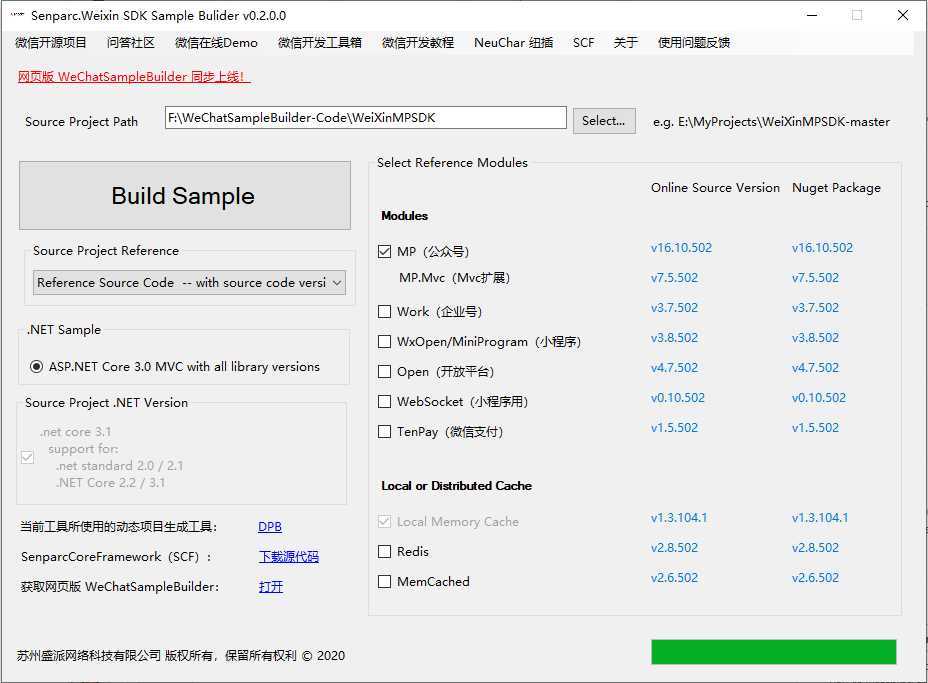Viewport: 928px width, 683px height.
Task: Open the 微信开发教程 menu
Action: (418, 43)
